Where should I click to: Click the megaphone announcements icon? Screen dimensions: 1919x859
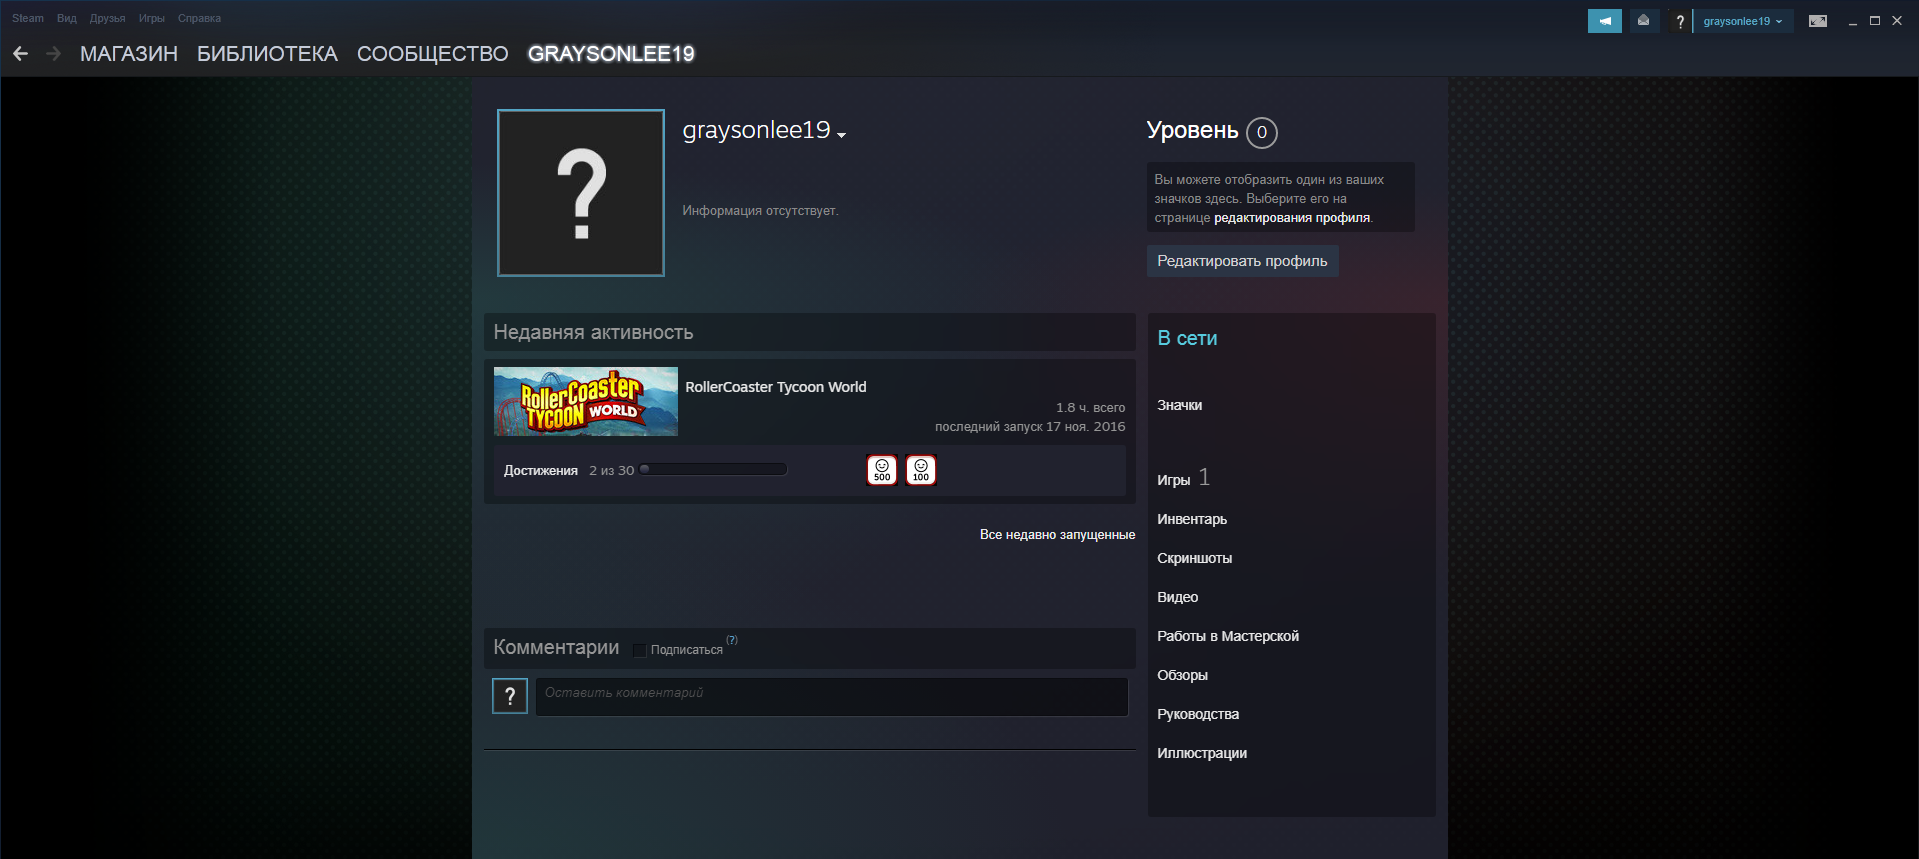coord(1604,21)
